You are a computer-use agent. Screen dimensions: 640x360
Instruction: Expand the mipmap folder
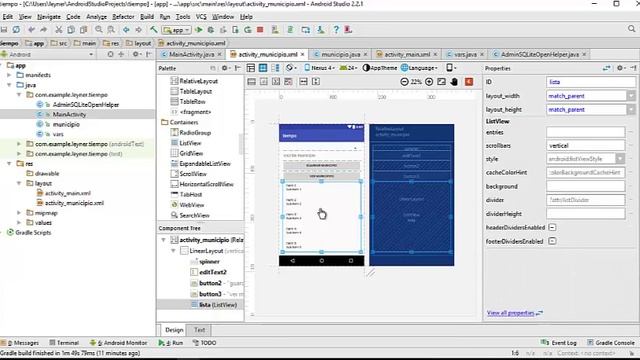(19, 213)
